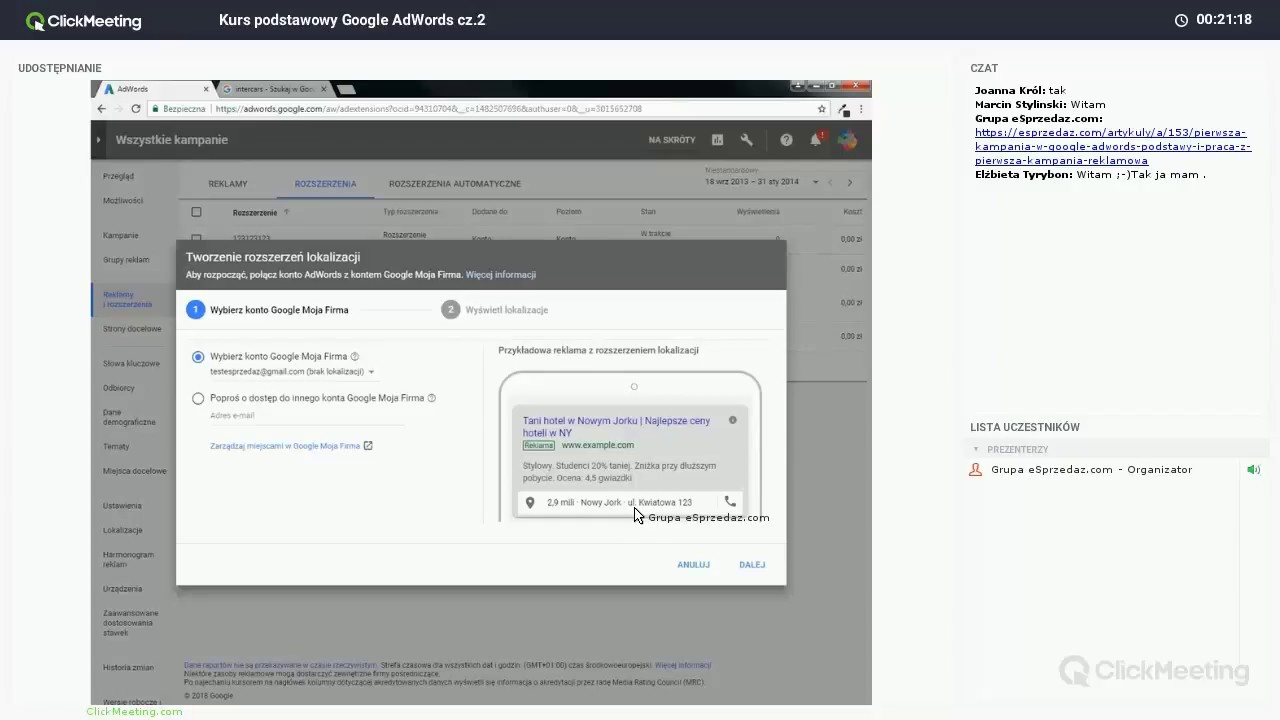Open the reports chart icon in AdWords header

tap(717, 140)
